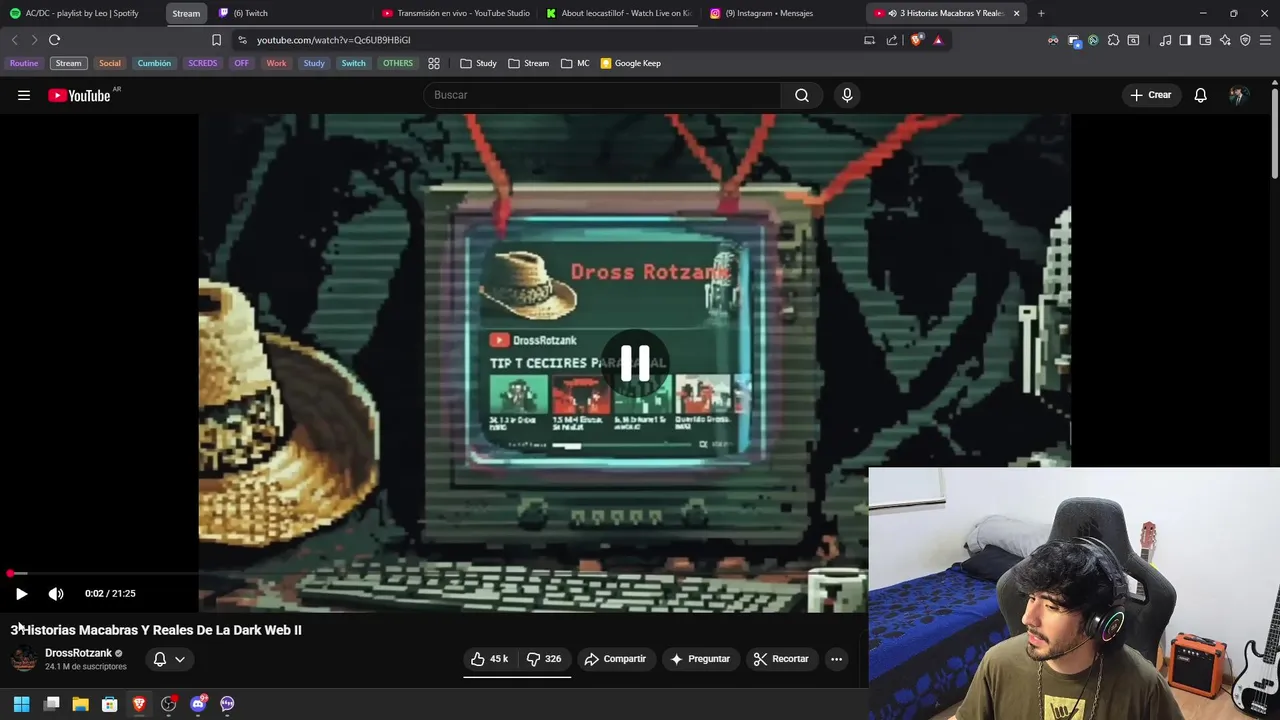This screenshot has width=1280, height=720.
Task: Go back with the browser back arrow
Action: tap(14, 40)
